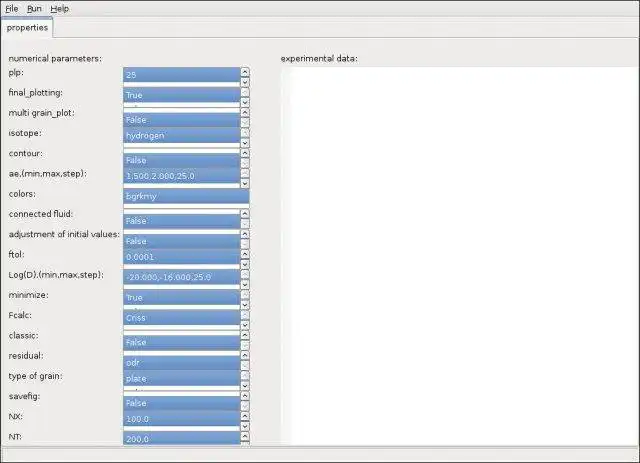The height and width of the screenshot is (463, 640).
Task: Select the 200.0 NT value
Action: [x=182, y=439]
